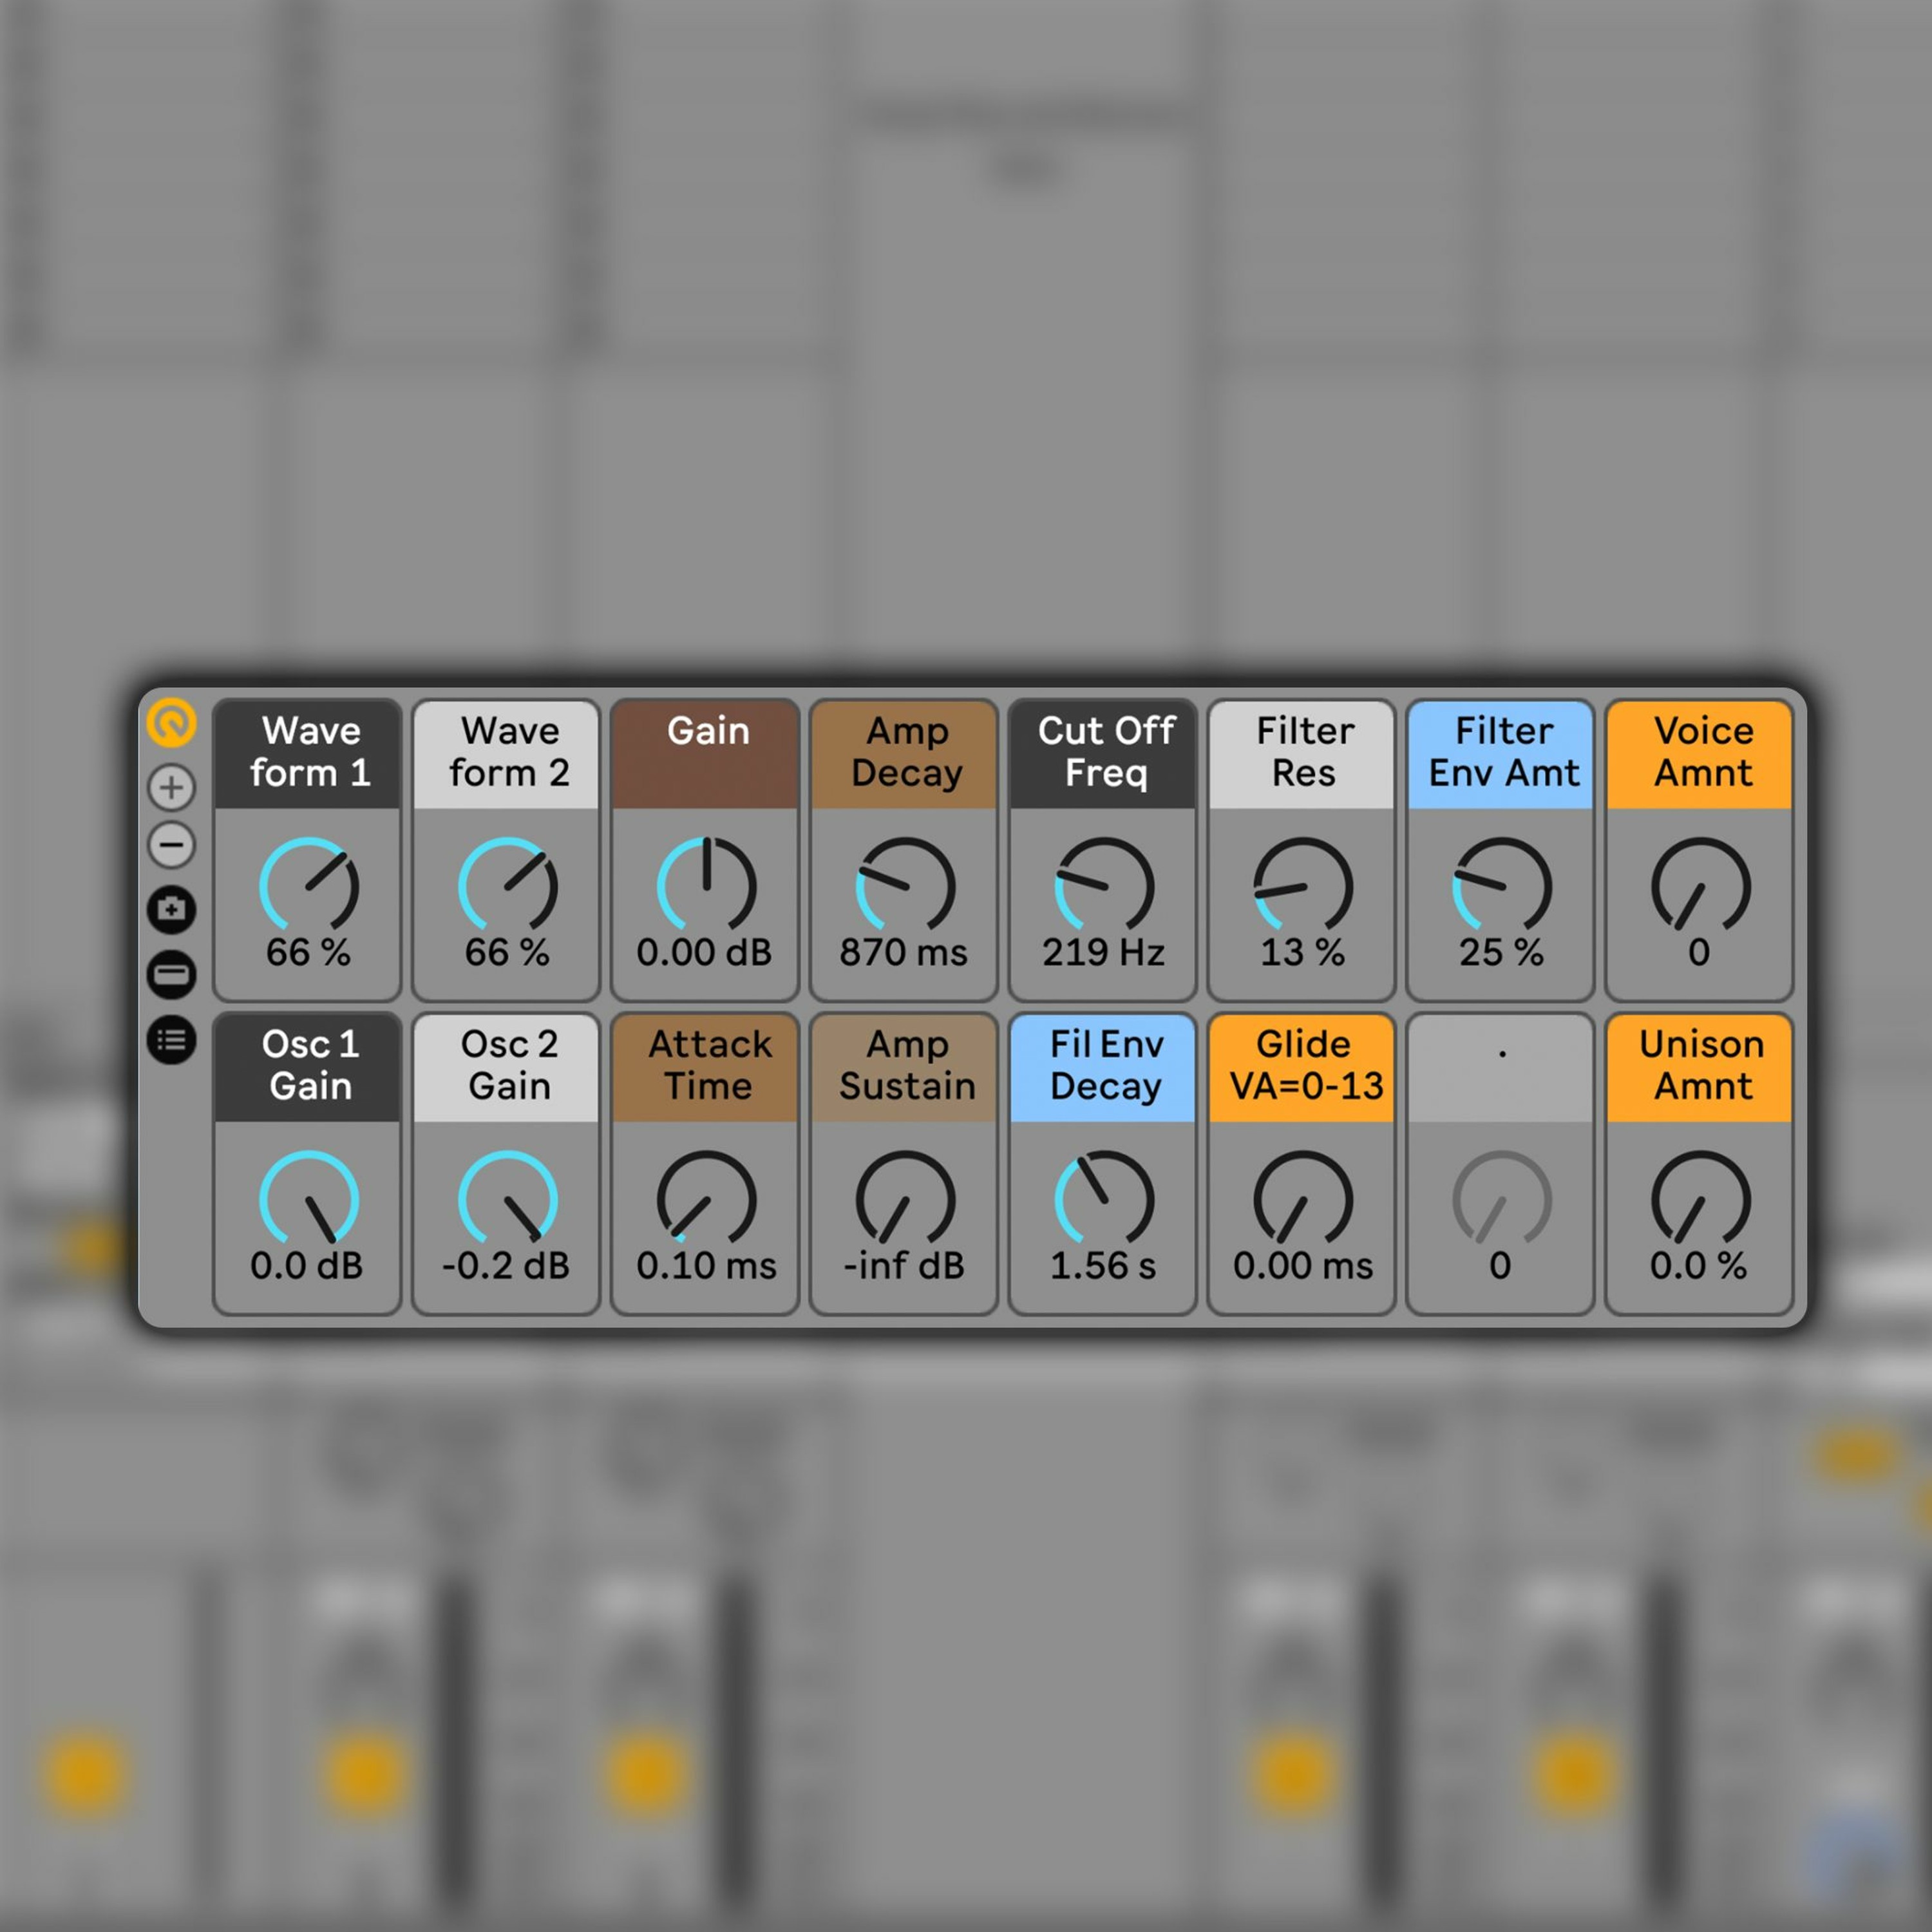
Task: Click the Unison Amnt knob
Action: point(1700,1199)
